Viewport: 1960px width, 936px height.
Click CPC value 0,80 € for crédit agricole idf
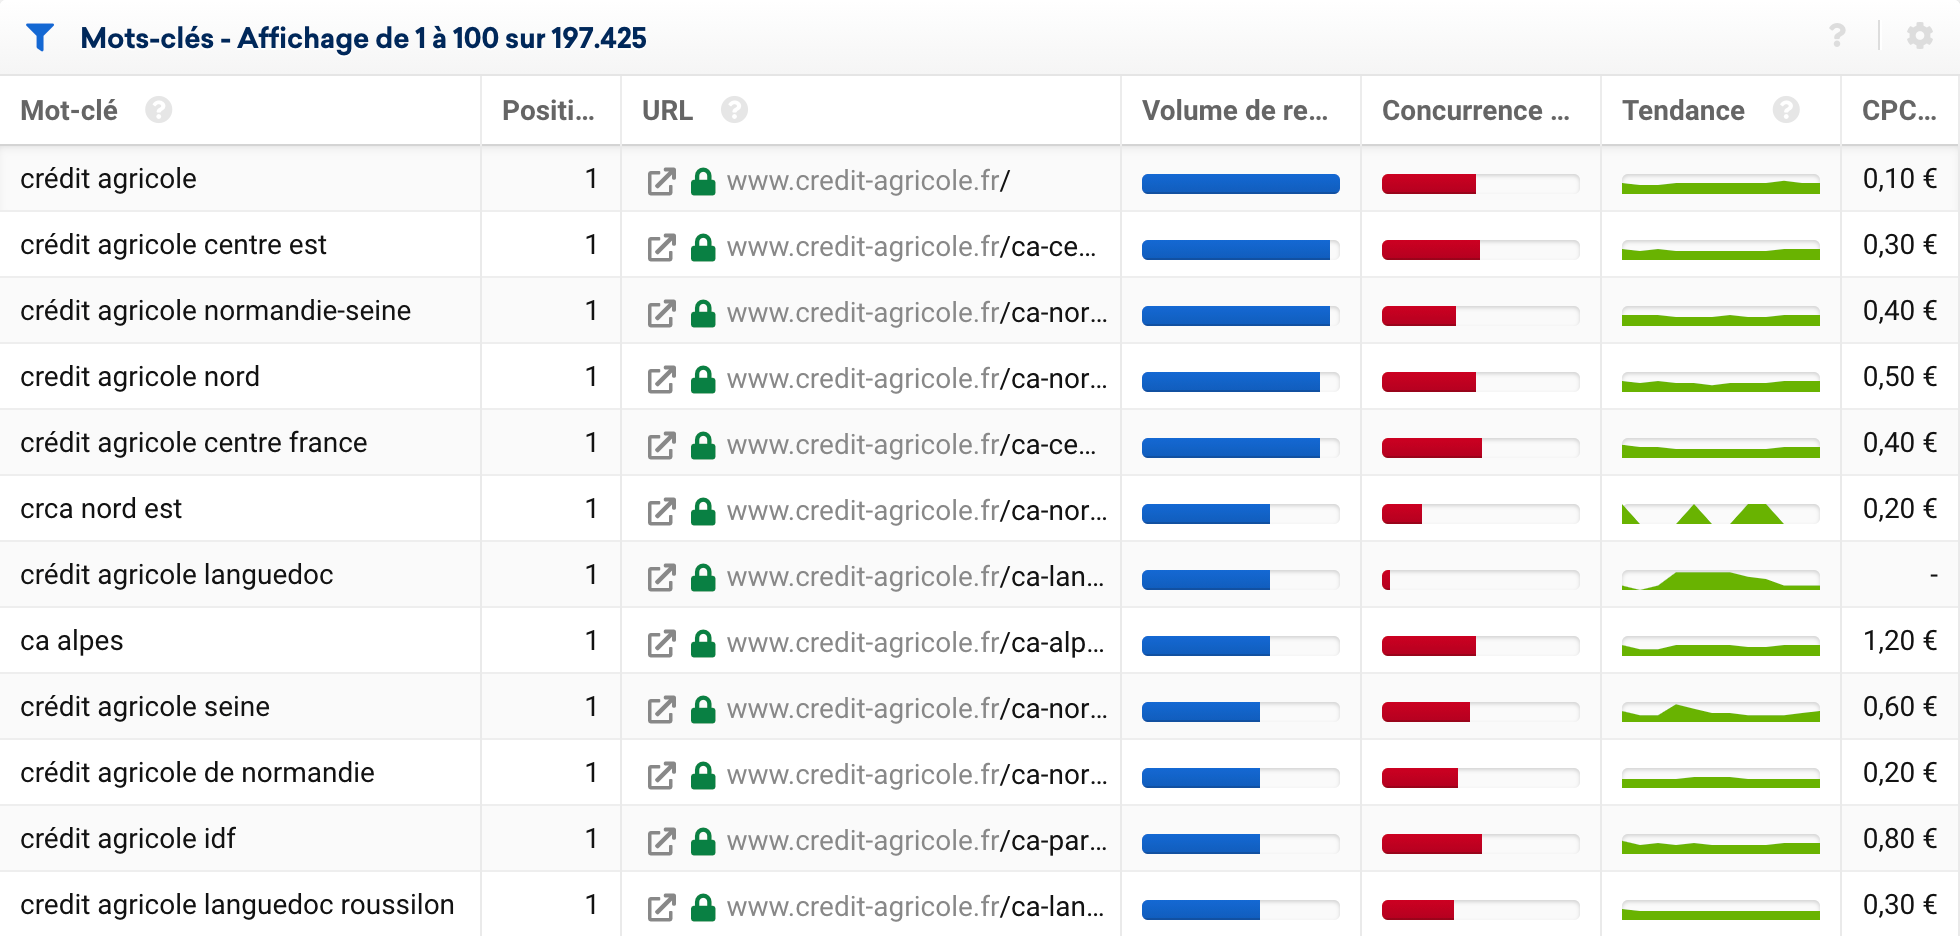tap(1900, 839)
